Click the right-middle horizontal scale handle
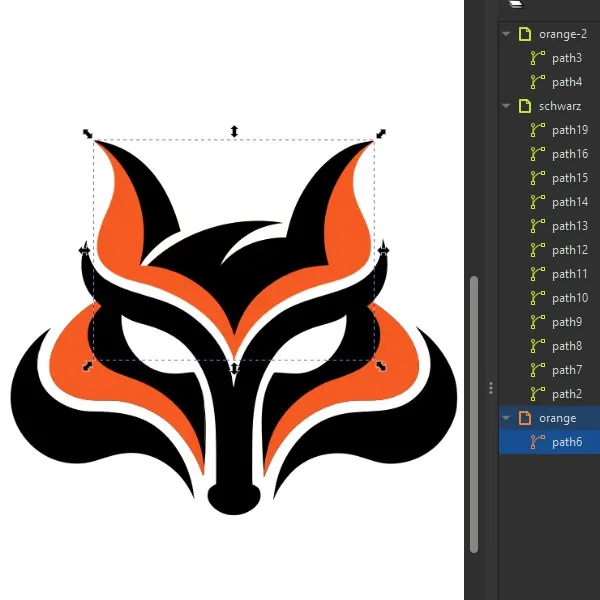The image size is (600, 600). pos(383,249)
